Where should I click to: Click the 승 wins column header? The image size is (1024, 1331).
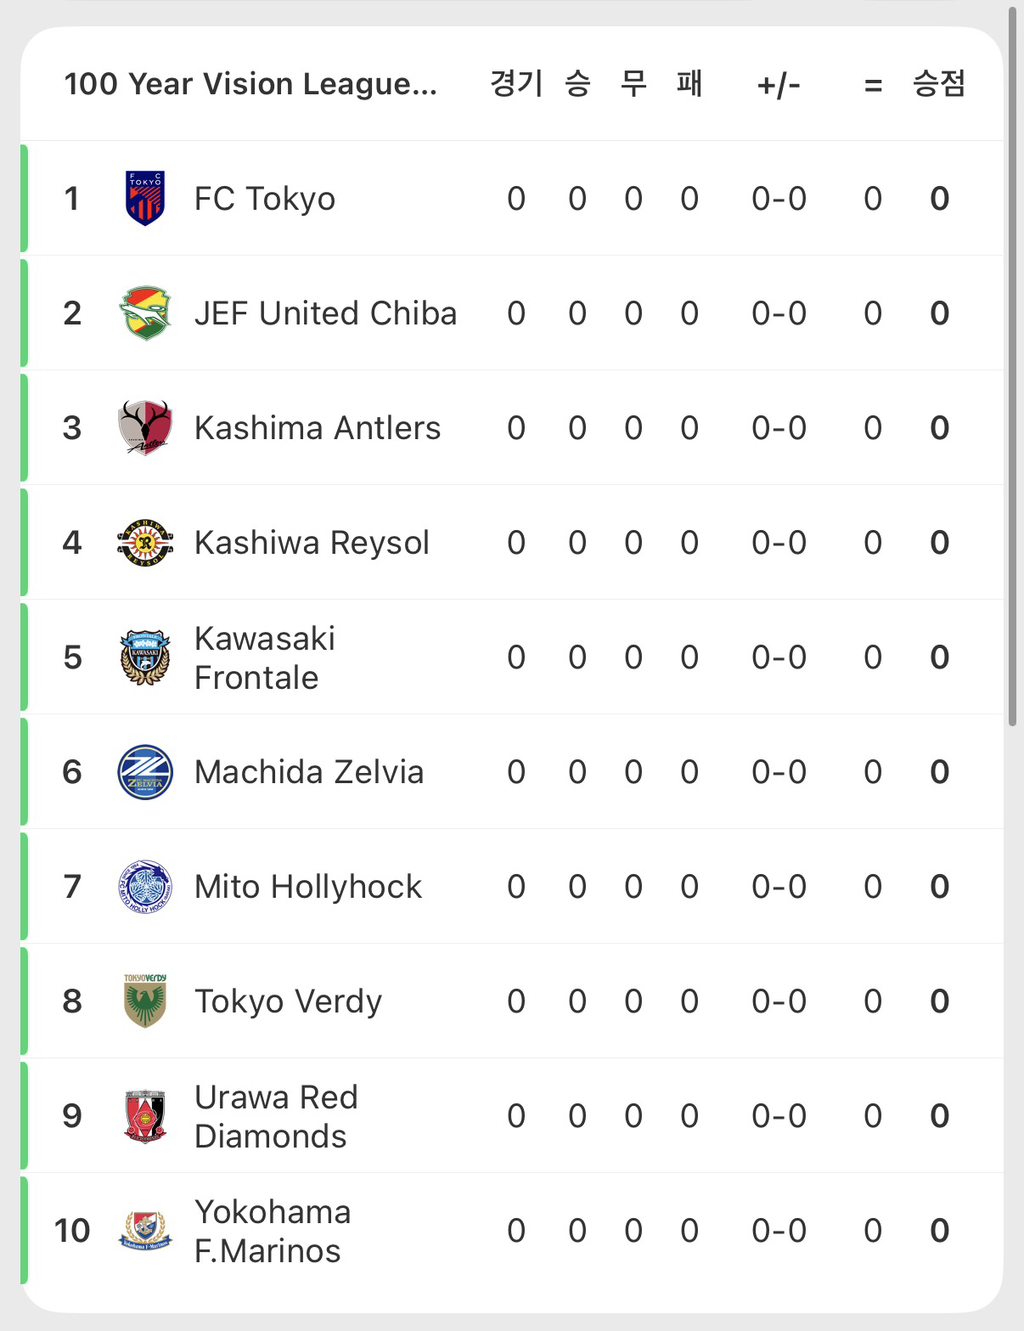click(x=577, y=84)
